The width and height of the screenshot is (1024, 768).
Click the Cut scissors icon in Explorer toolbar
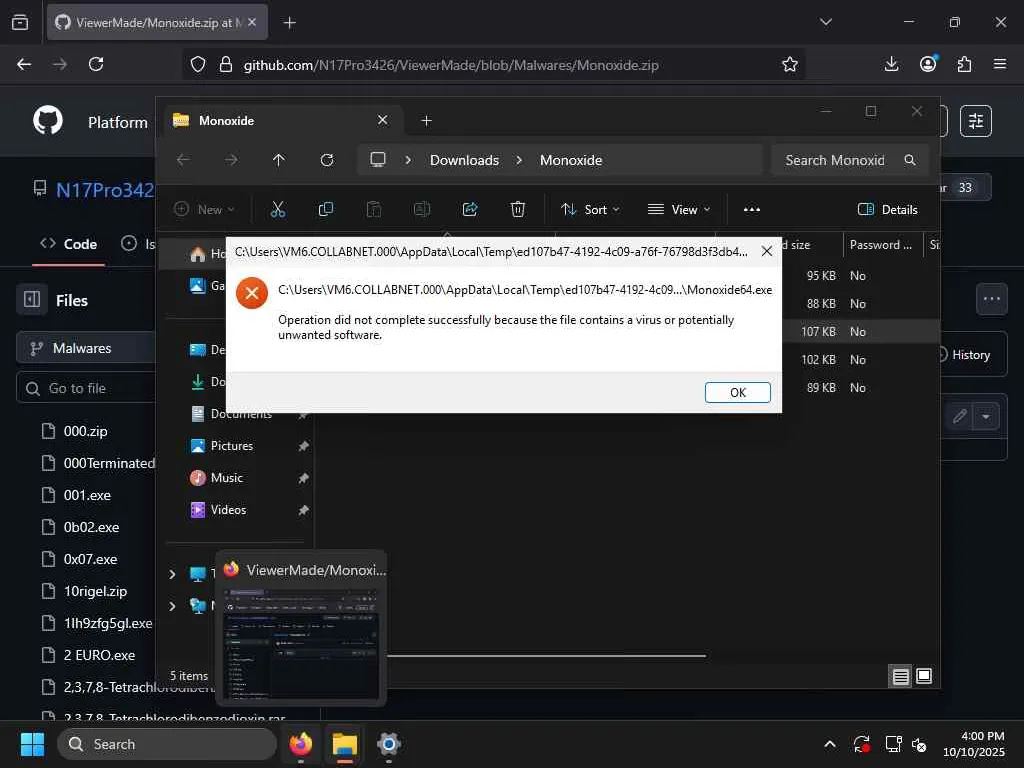tap(278, 209)
